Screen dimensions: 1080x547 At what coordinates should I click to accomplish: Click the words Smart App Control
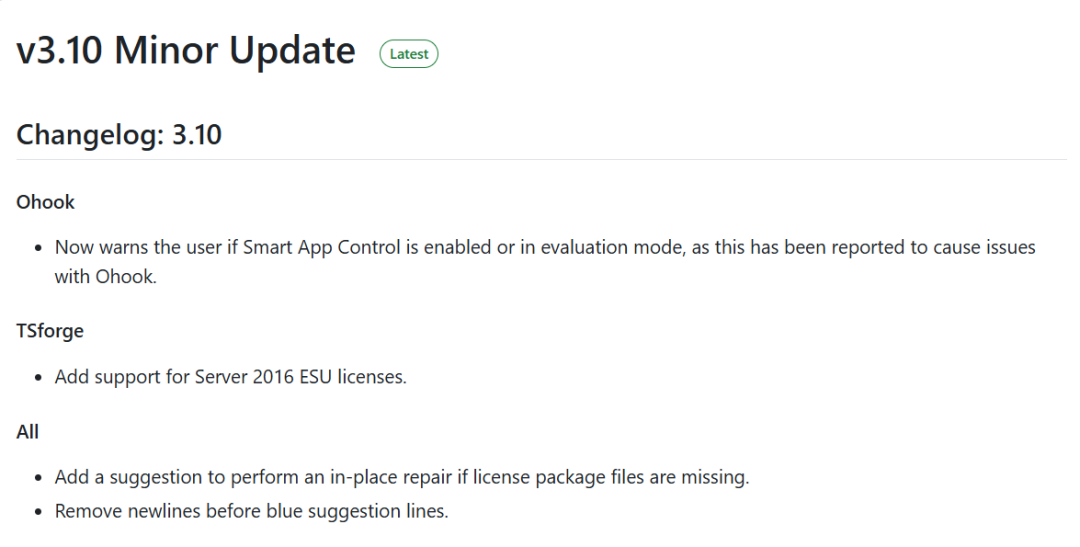tap(322, 247)
